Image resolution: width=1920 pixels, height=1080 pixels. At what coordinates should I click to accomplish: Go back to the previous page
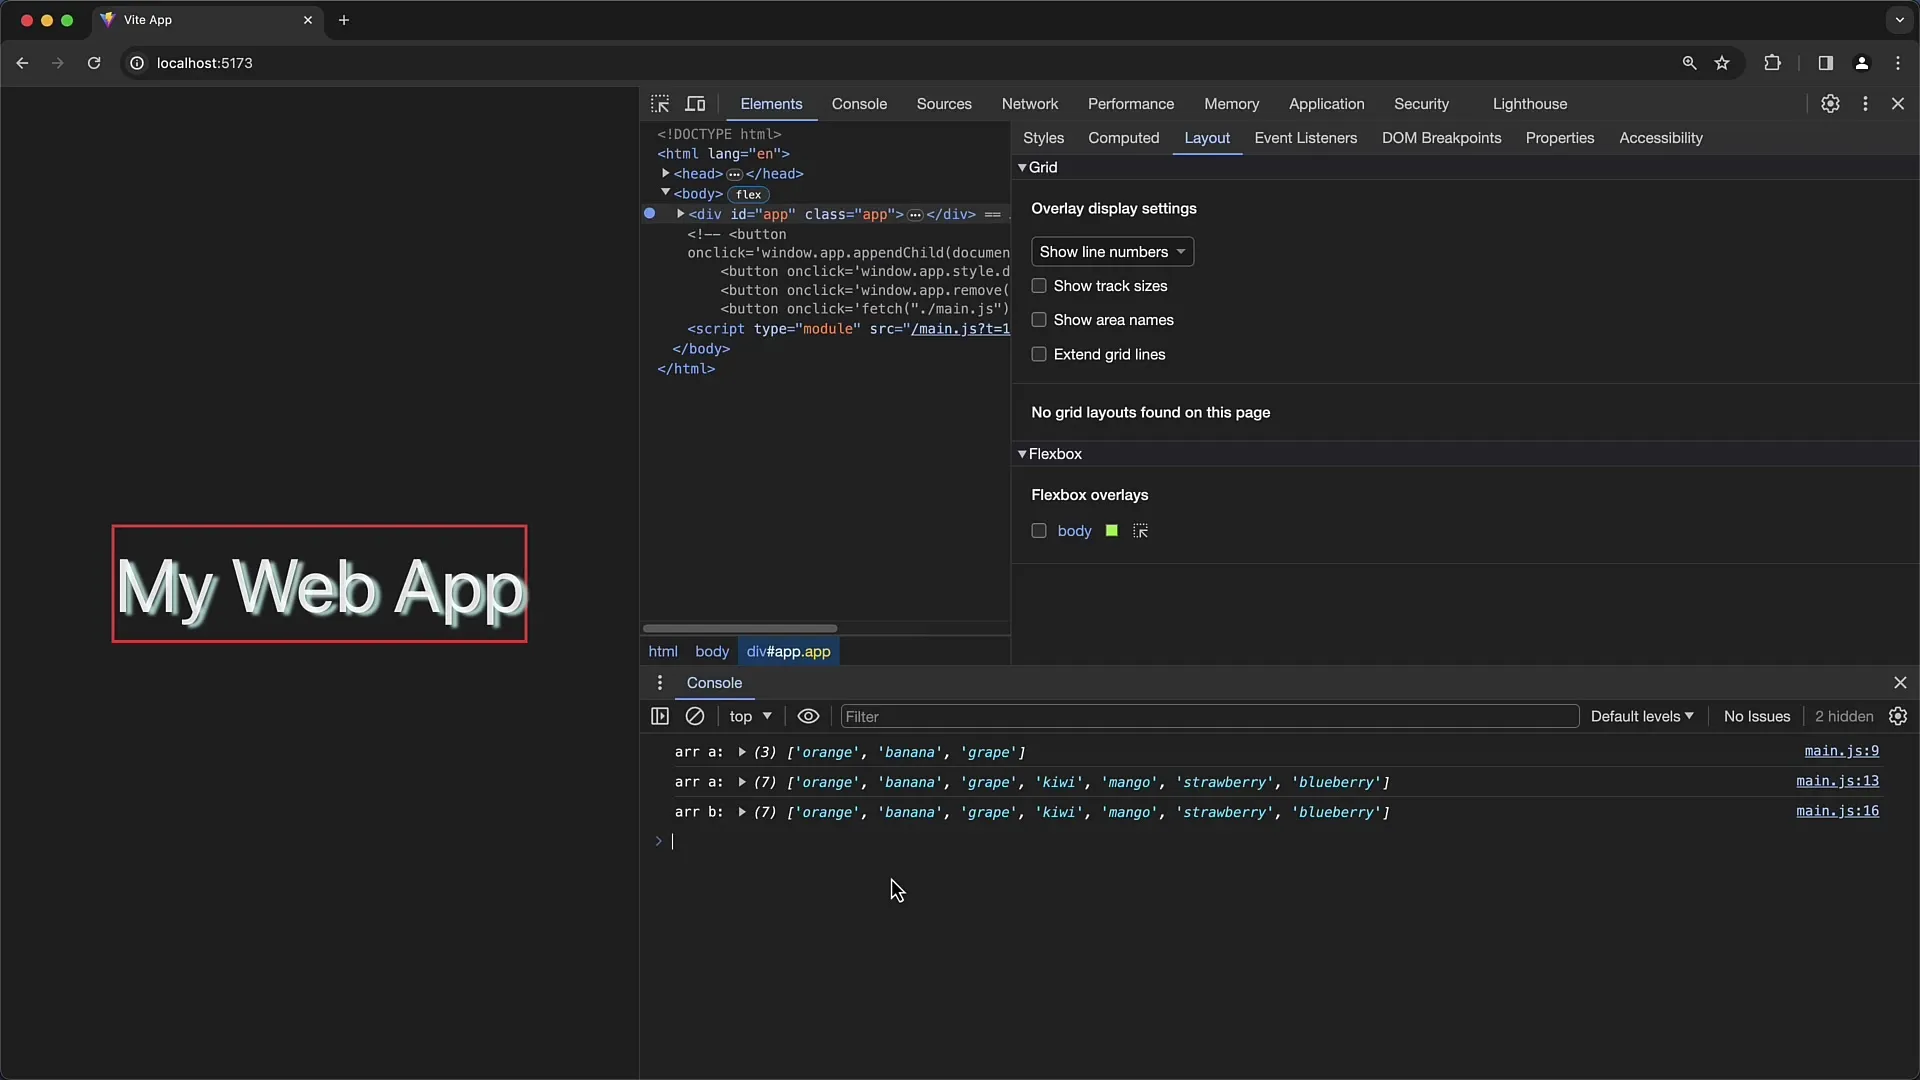(22, 63)
